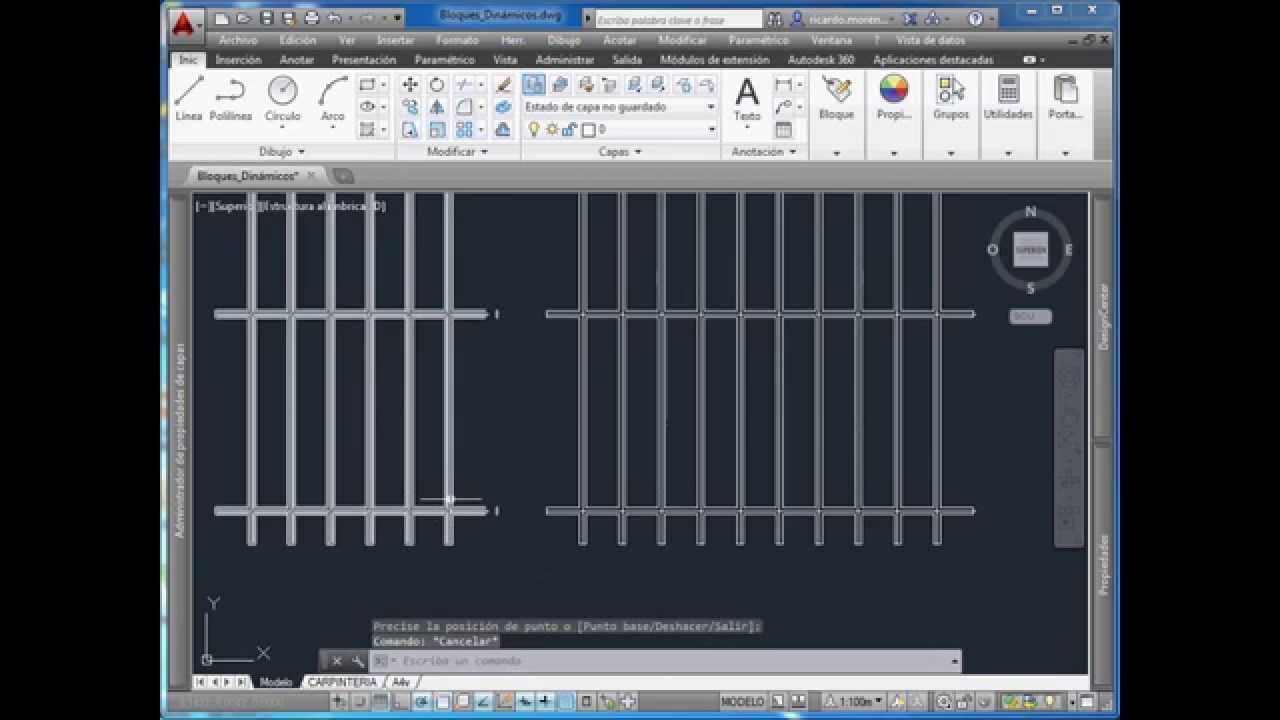This screenshot has height=720, width=1280.
Task: Click the Undo arrow icon
Action: pos(334,18)
